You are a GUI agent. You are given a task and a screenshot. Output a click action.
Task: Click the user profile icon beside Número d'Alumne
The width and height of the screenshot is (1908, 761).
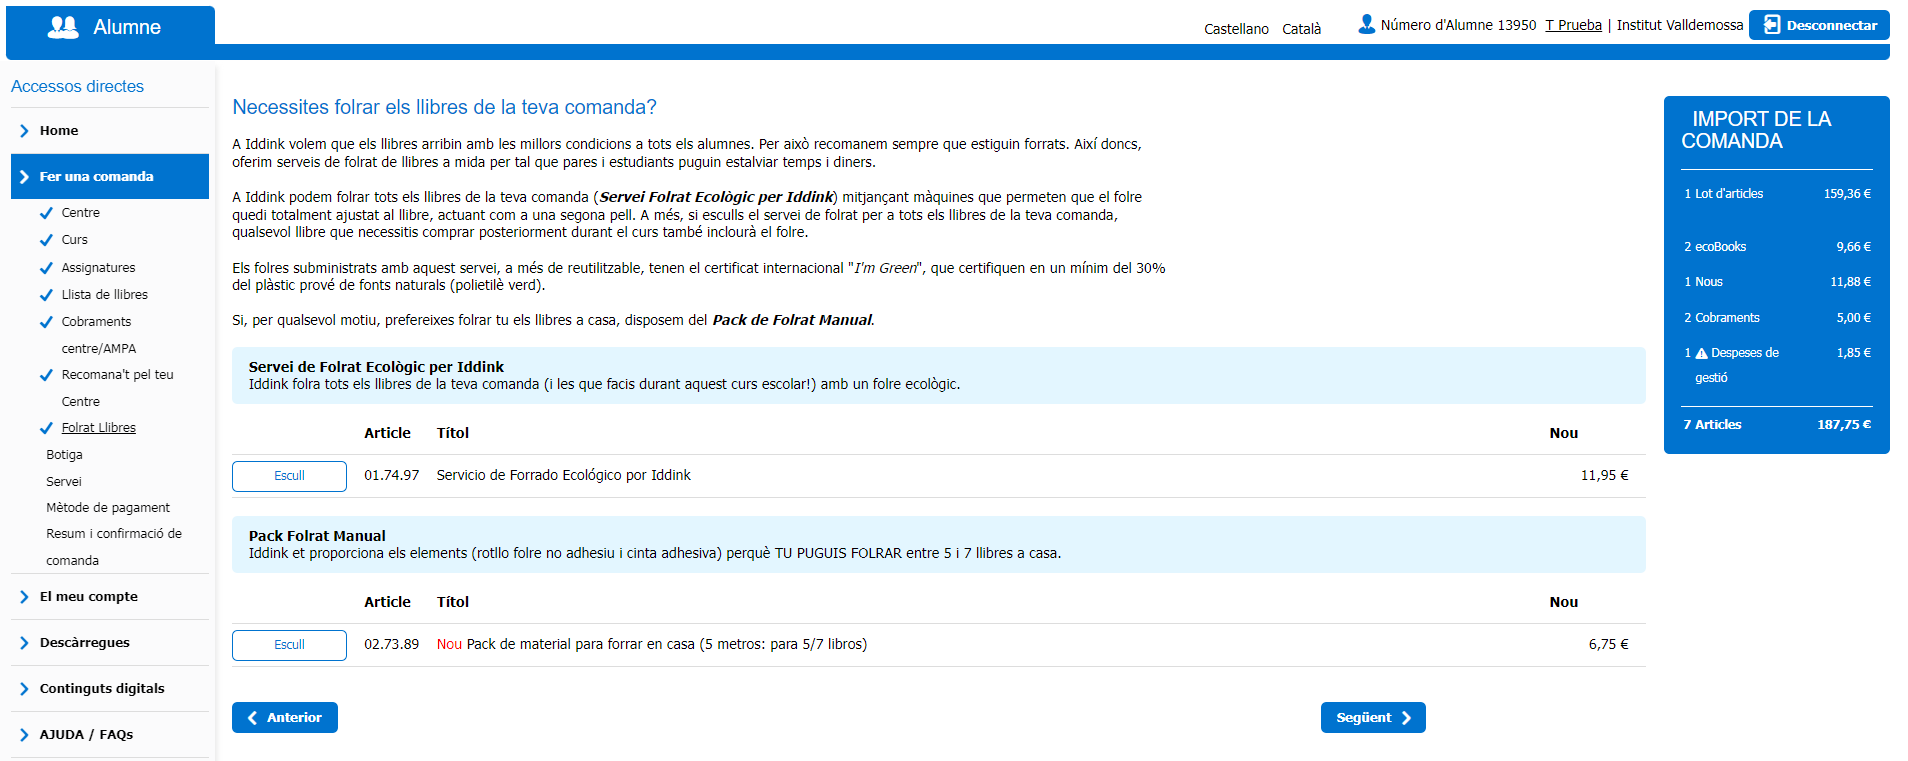tap(1366, 25)
